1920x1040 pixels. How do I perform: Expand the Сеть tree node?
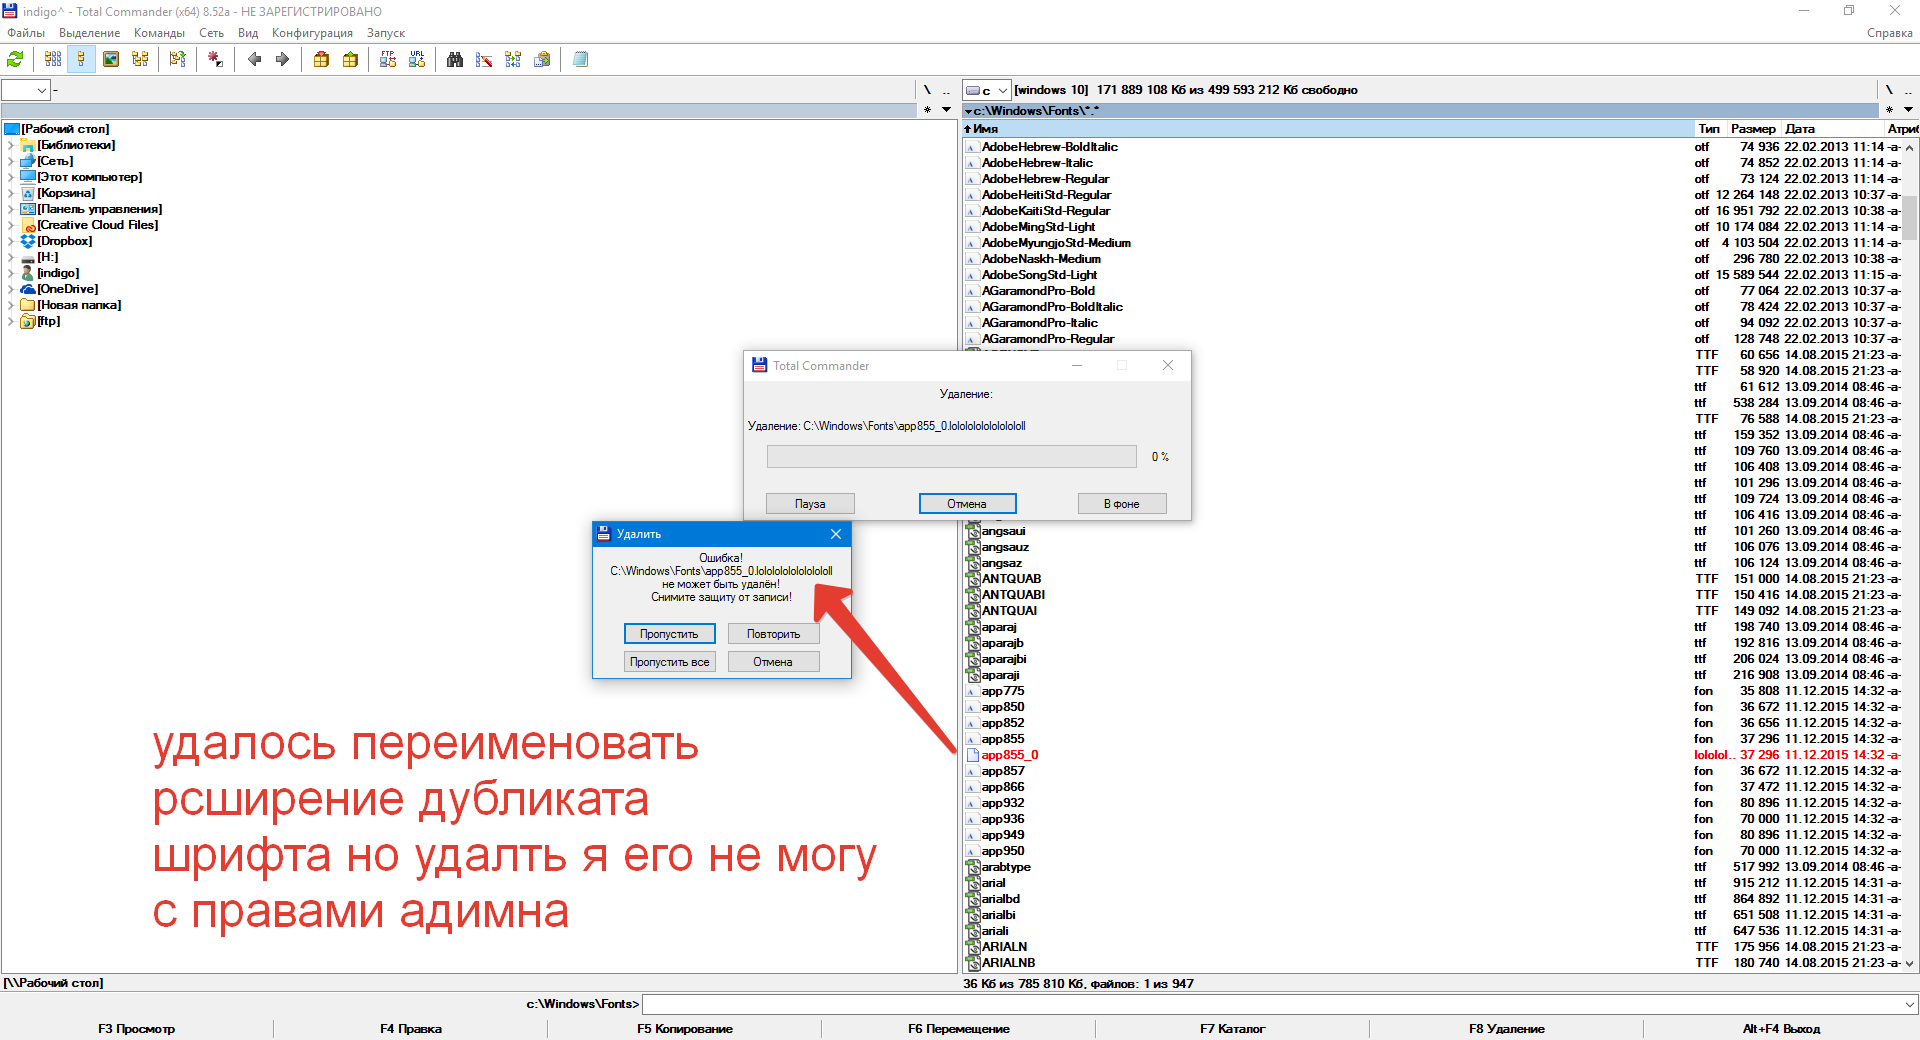pyautogui.click(x=11, y=161)
